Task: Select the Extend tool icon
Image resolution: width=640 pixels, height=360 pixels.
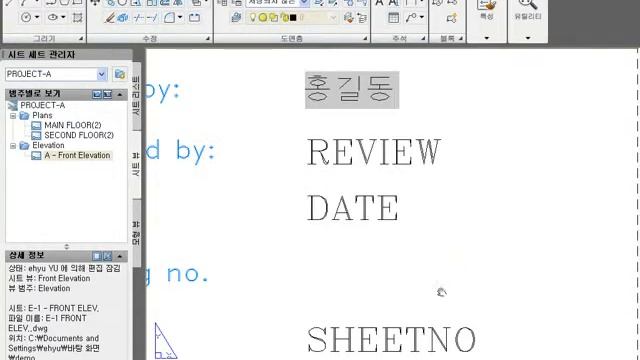Action: 151,18
